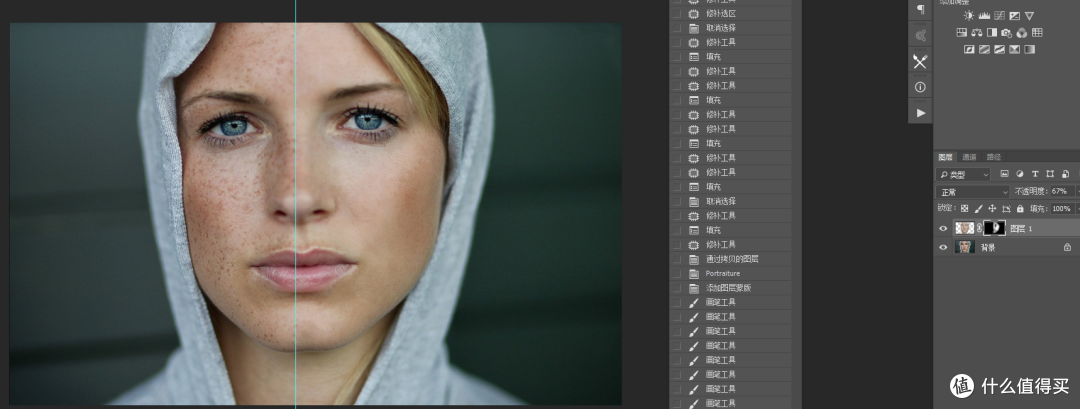Open the 67% opacity slider dropdown arrow
Image resolution: width=1080 pixels, height=409 pixels.
(x=1078, y=191)
